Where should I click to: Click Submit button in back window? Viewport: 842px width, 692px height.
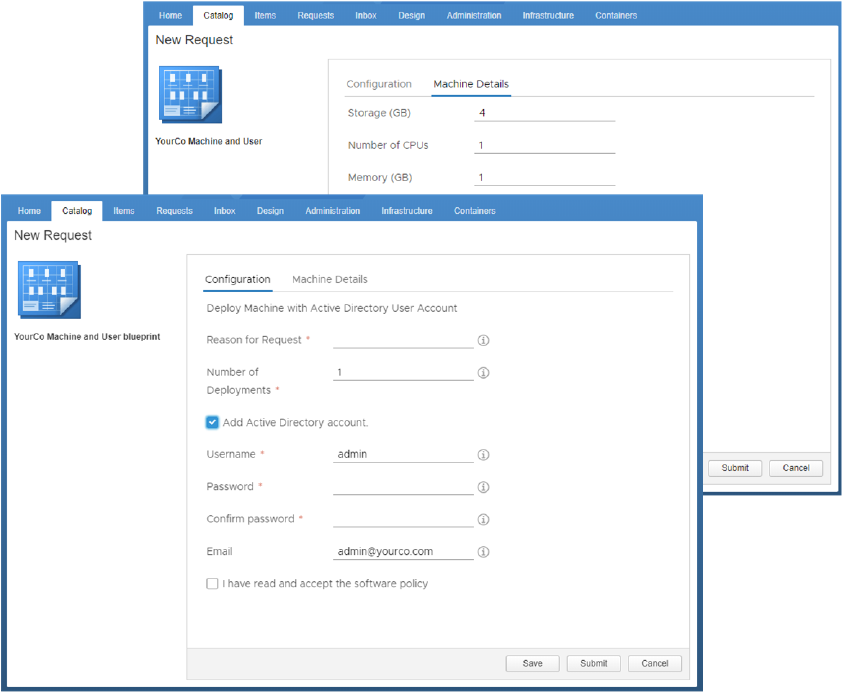point(735,468)
